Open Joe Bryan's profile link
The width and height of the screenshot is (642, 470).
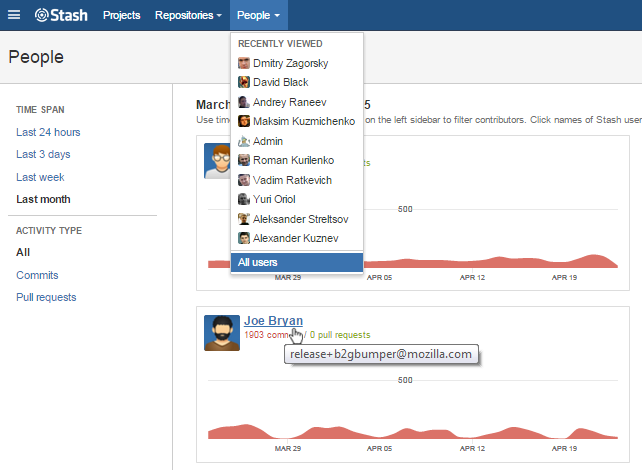[x=273, y=321]
